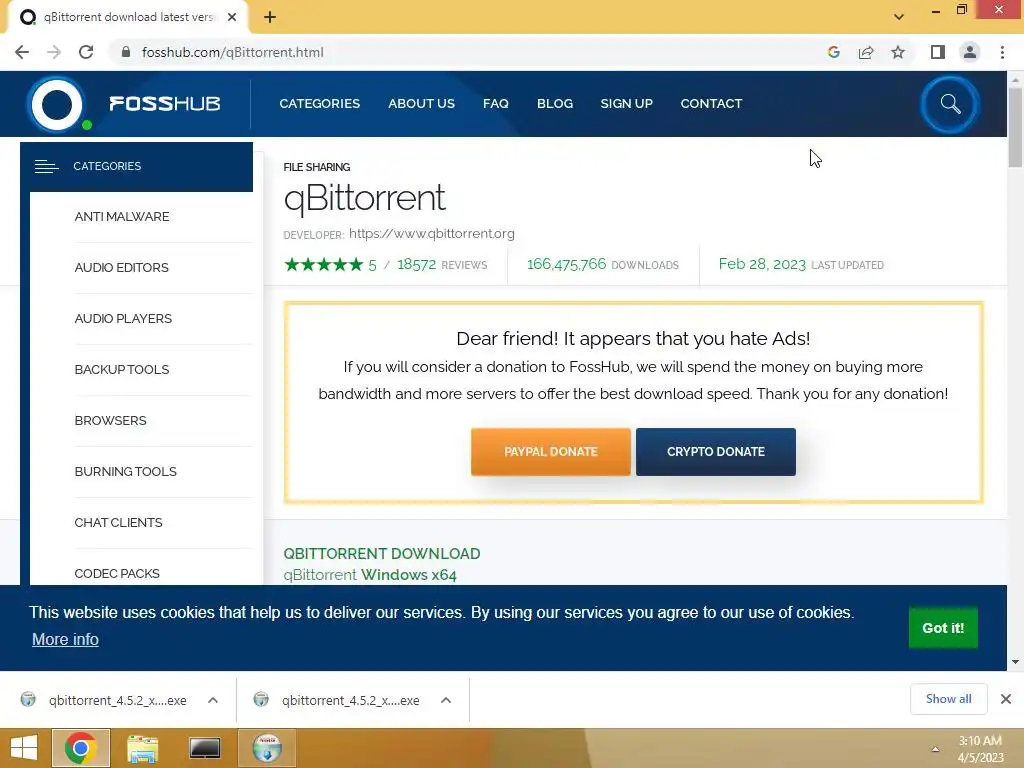Show hidden system tray icons arrow

click(x=935, y=749)
